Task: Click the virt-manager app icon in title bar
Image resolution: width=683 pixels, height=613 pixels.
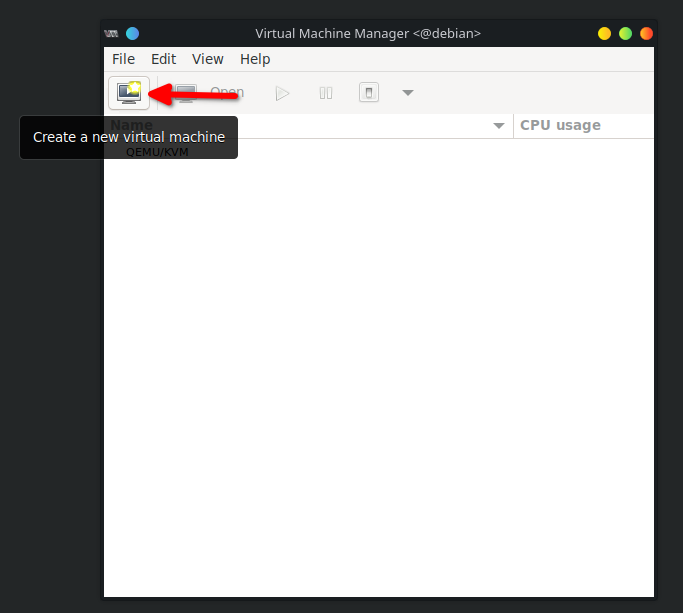Action: pyautogui.click(x=111, y=33)
